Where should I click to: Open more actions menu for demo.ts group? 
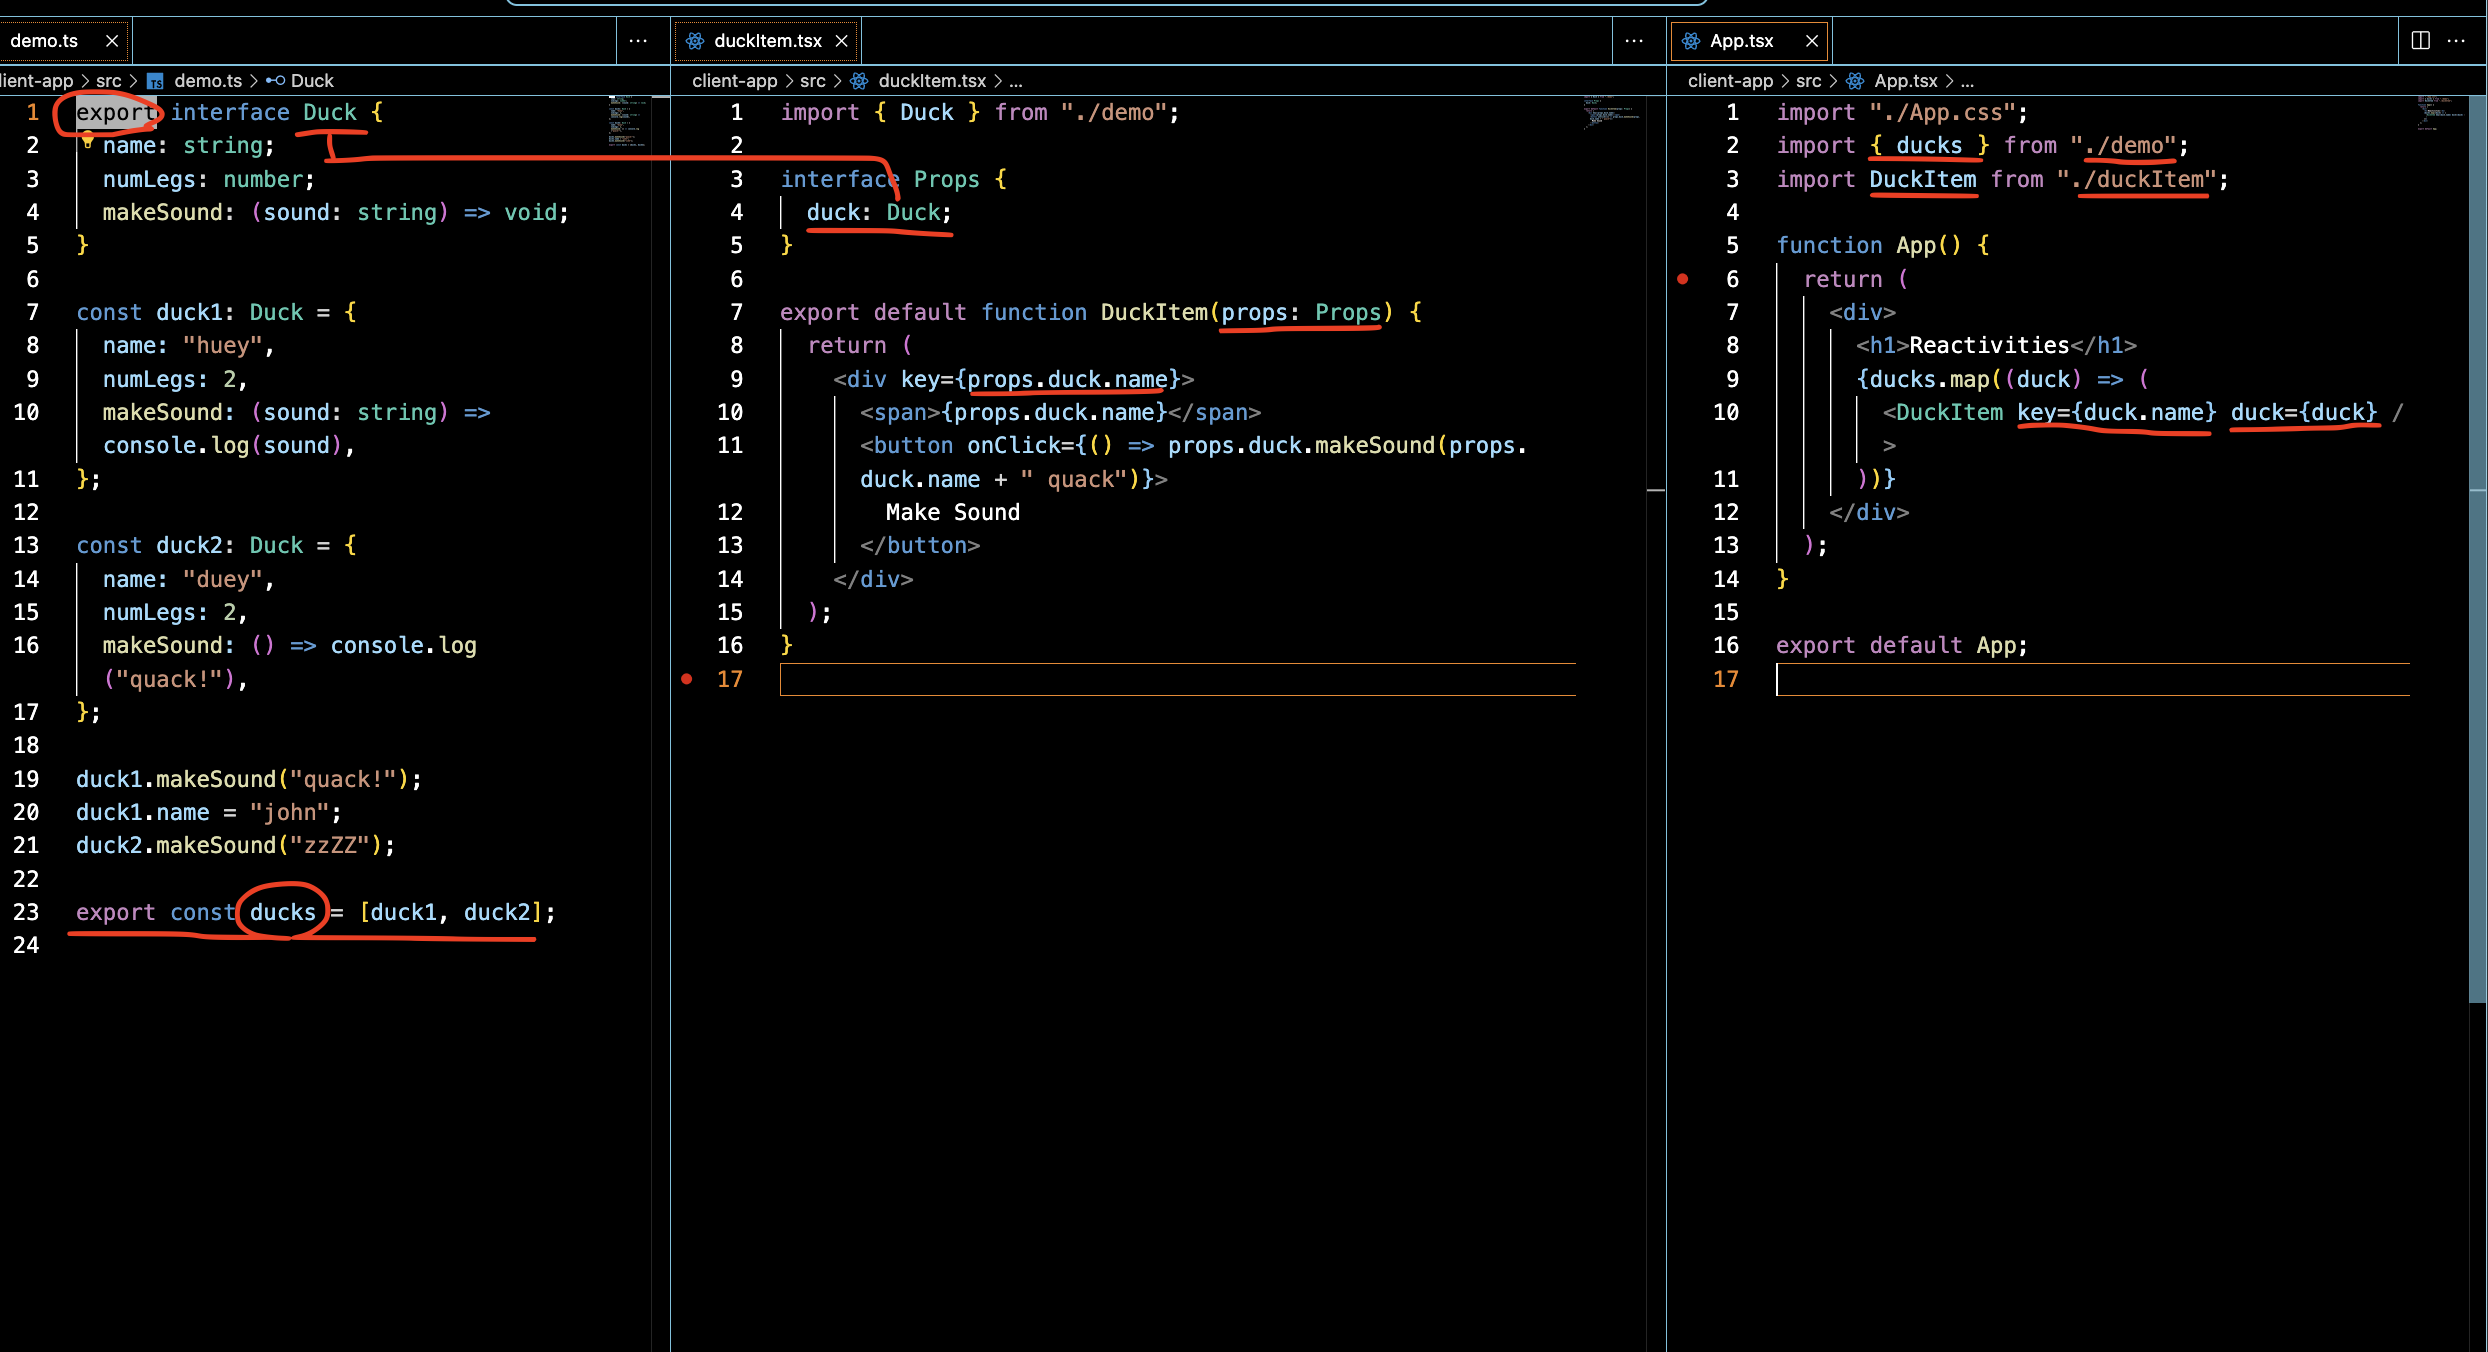pos(638,40)
